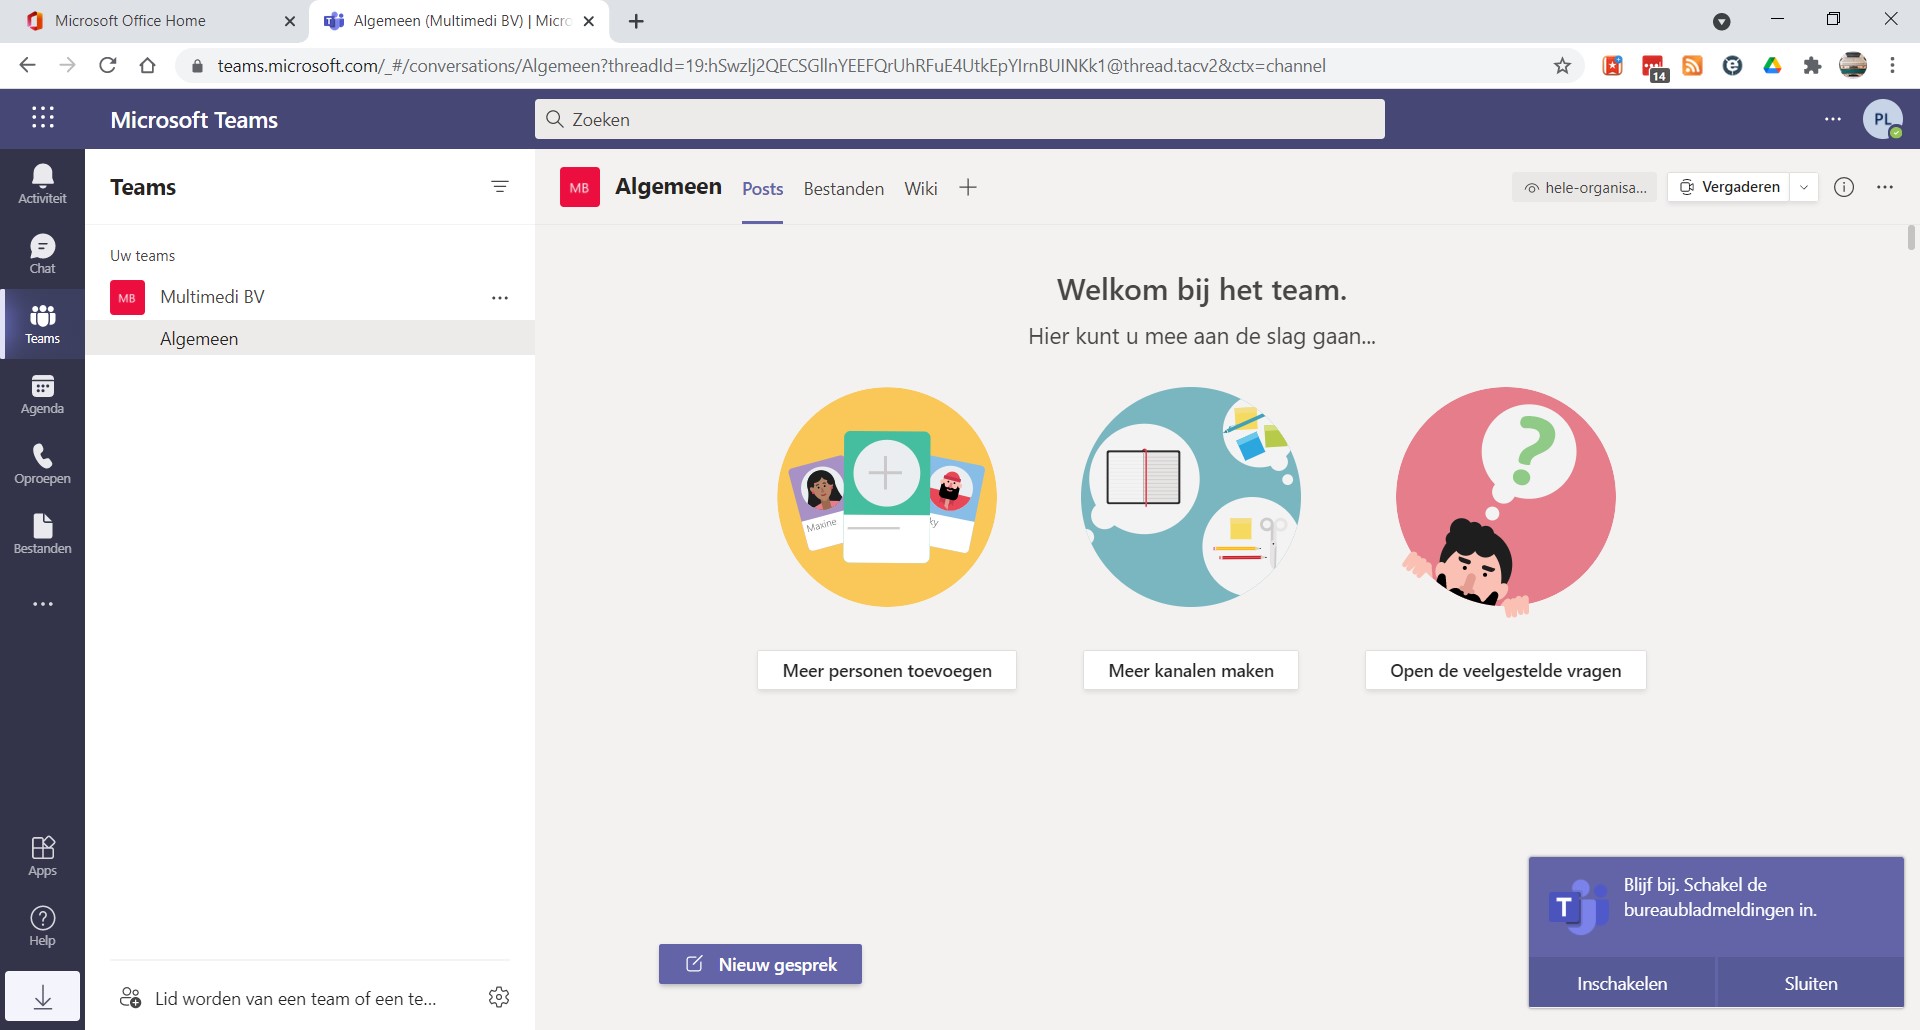
Task: Click the add people illustration
Action: tap(887, 497)
